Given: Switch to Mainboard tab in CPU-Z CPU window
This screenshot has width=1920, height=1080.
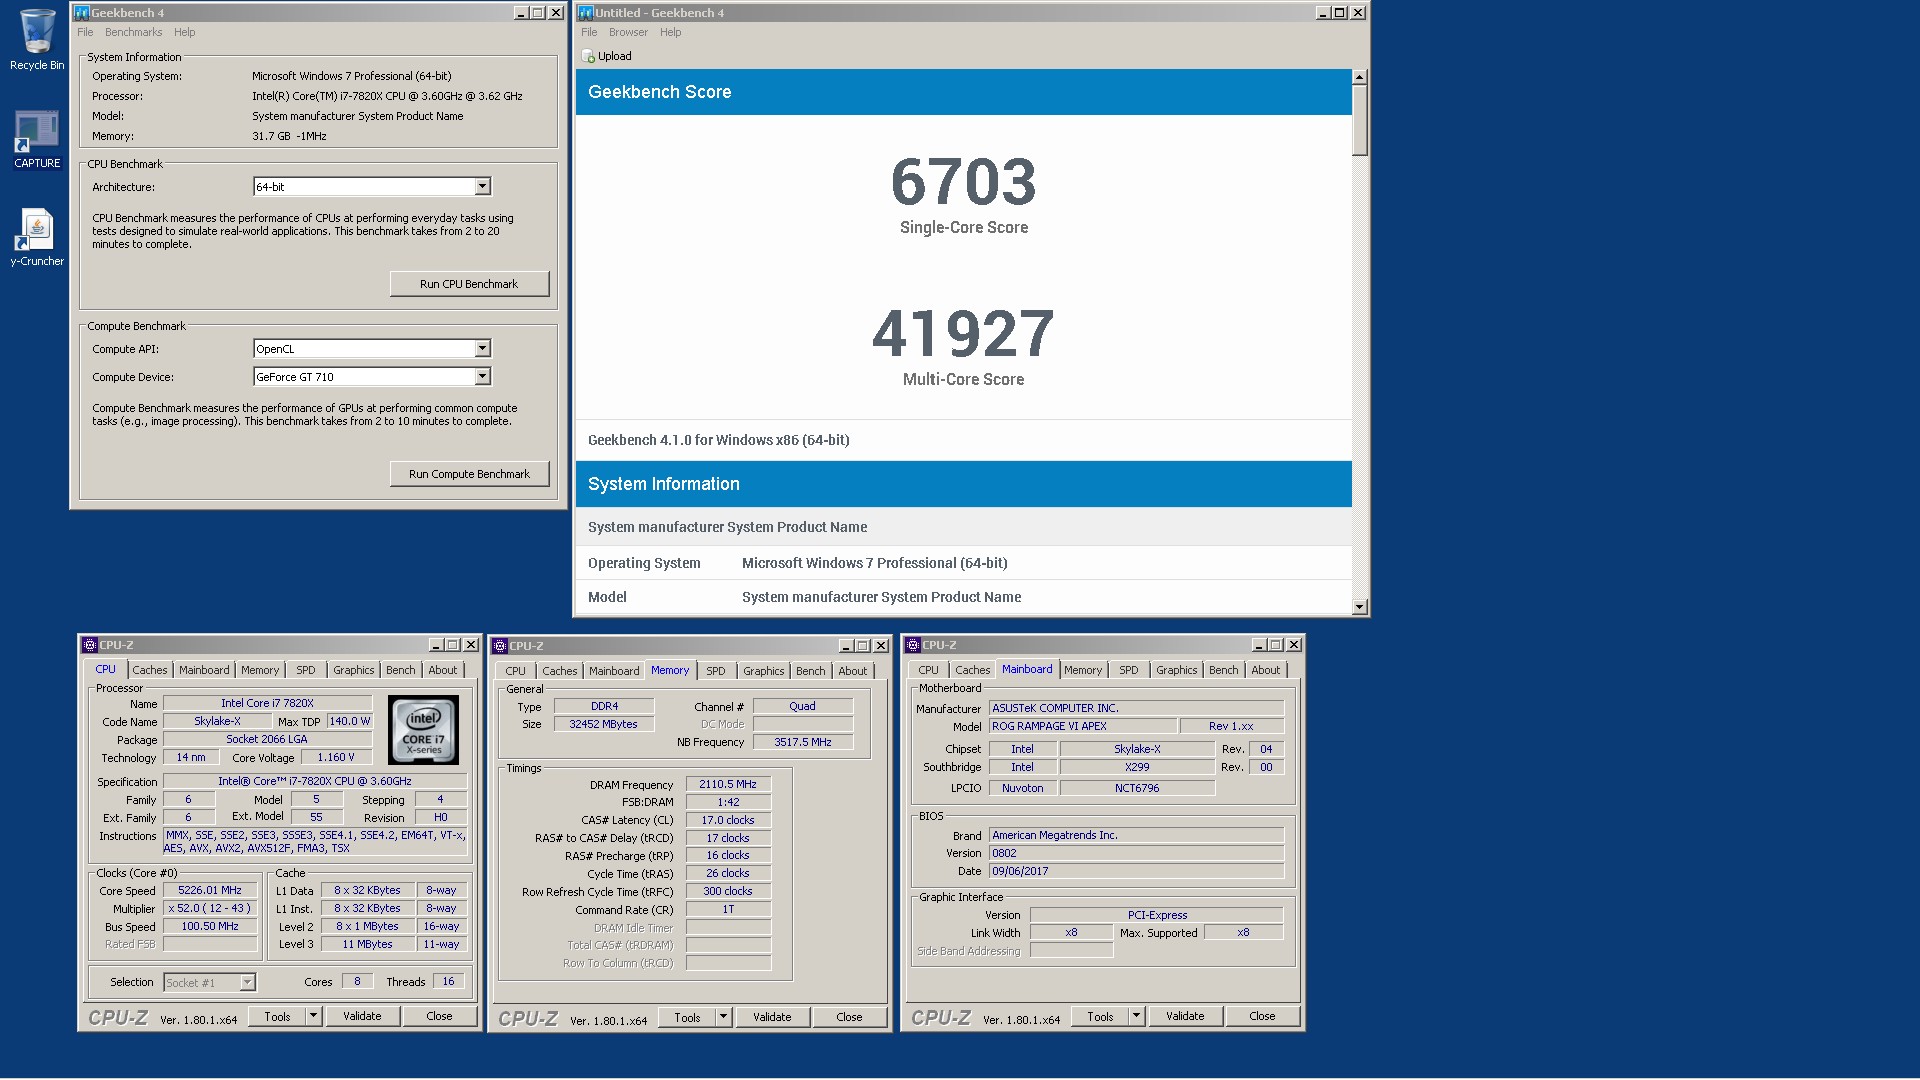Looking at the screenshot, I should click(204, 670).
